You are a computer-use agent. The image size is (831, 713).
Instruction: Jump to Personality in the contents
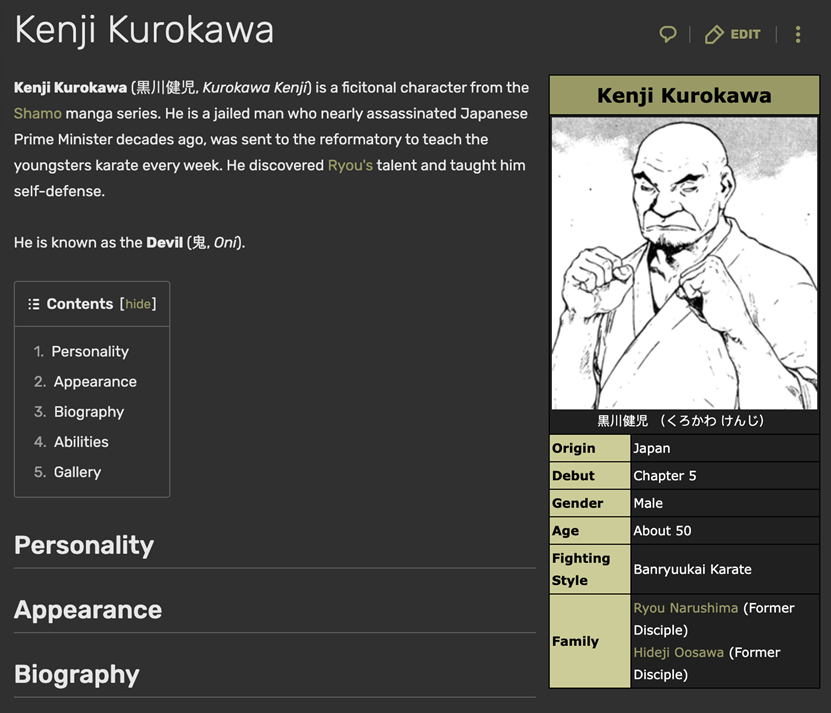pos(90,351)
